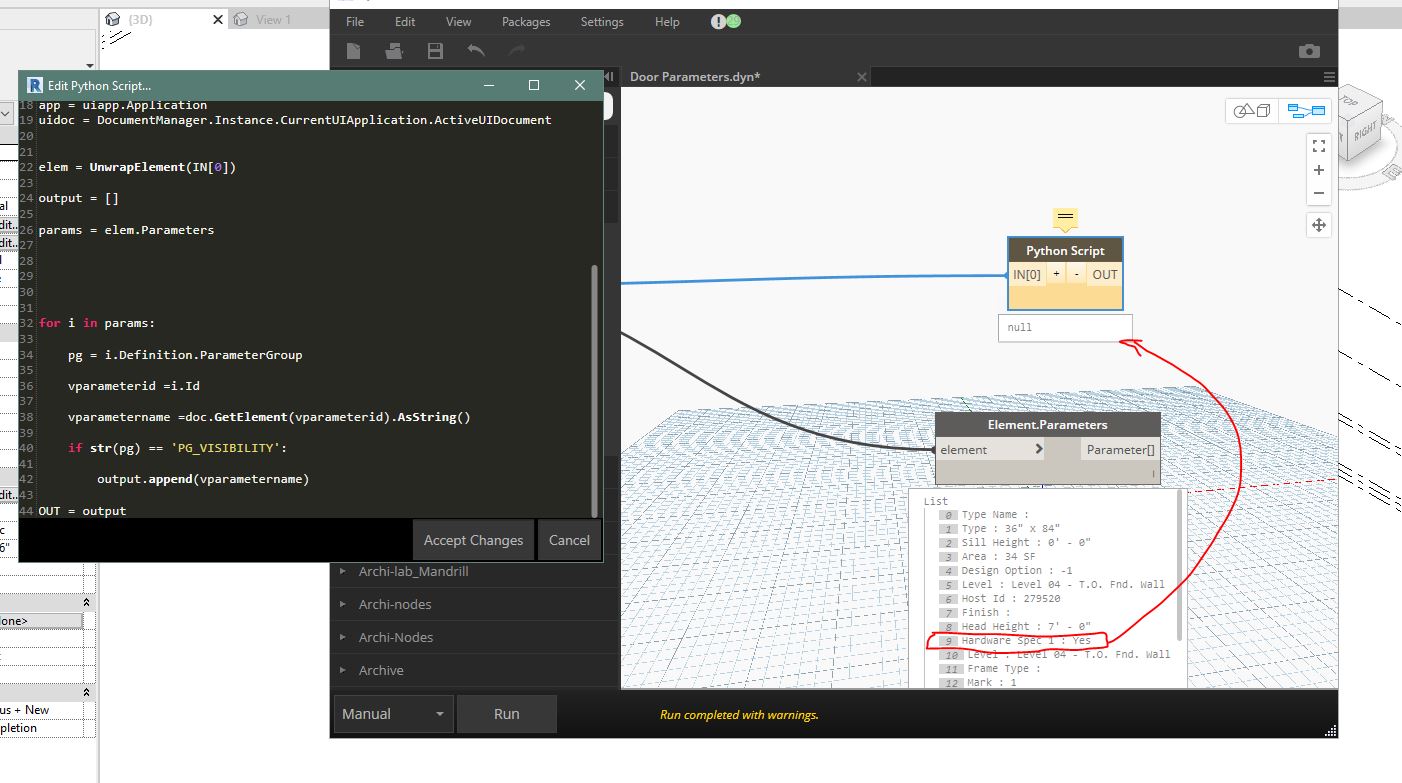Screen dimensions: 1402x783
Task: Activate pan mode in Dynamo workspace
Action: 1319,225
